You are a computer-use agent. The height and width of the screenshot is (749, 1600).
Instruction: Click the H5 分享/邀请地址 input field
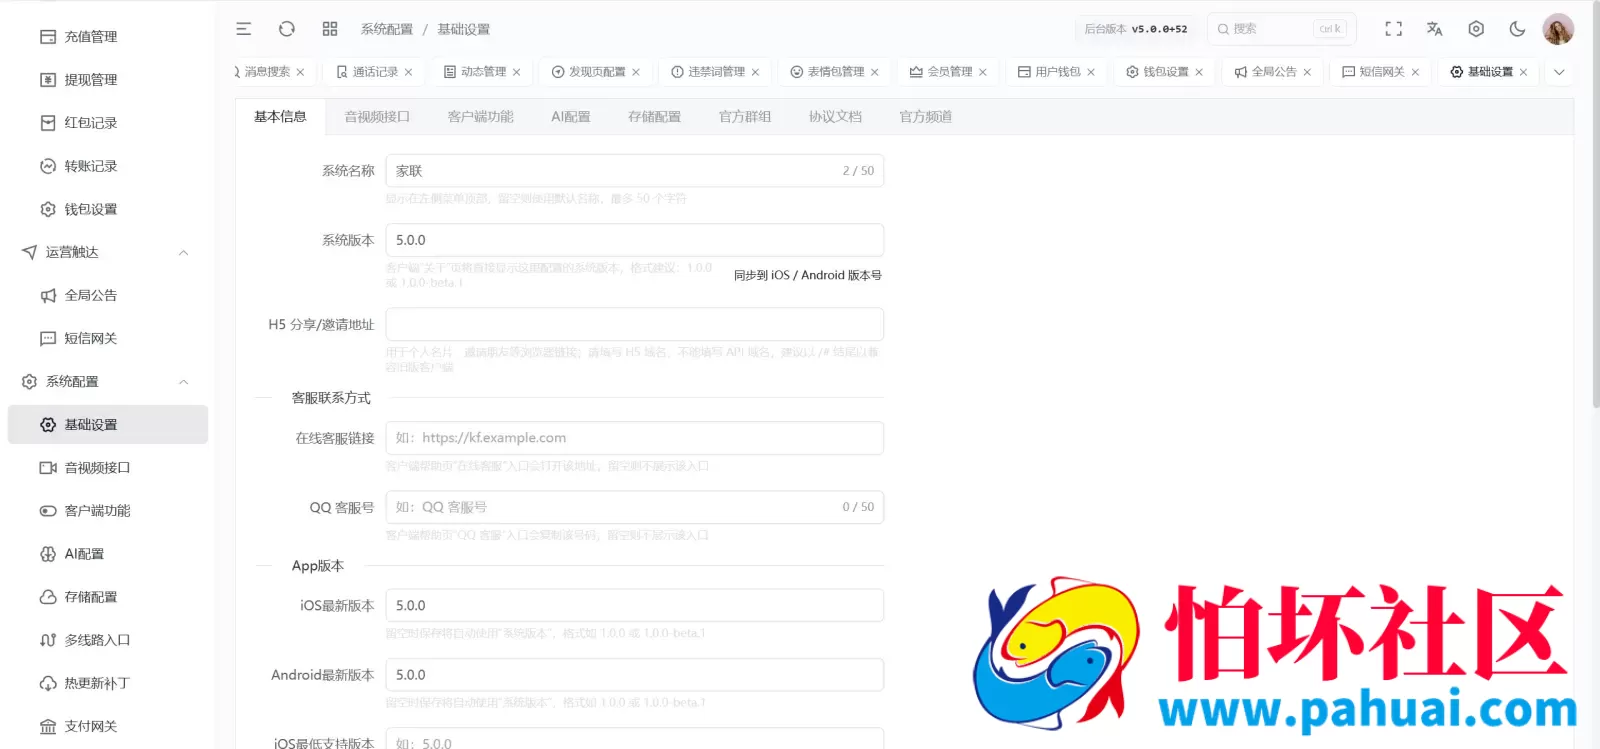[634, 324]
